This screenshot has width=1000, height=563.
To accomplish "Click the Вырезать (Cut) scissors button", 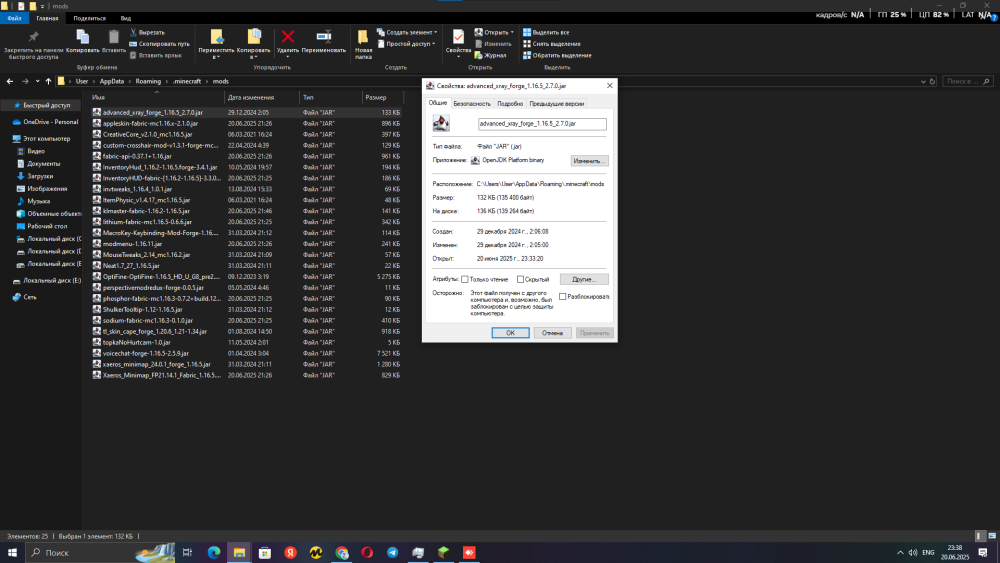I will [147, 33].
